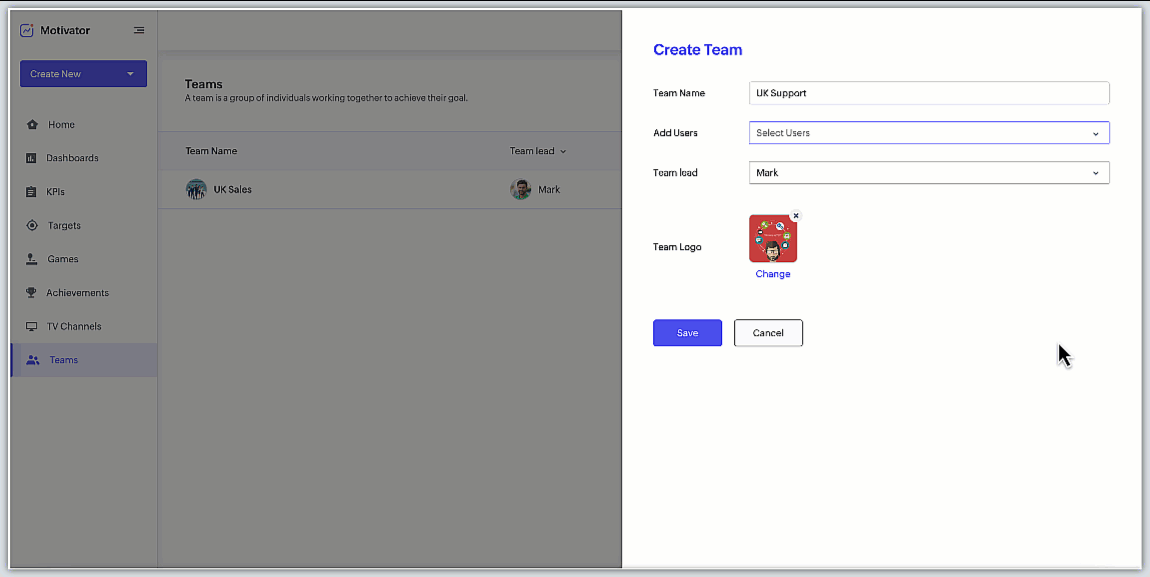Click the Change link under the logo
This screenshot has height=577, width=1150.
click(772, 274)
